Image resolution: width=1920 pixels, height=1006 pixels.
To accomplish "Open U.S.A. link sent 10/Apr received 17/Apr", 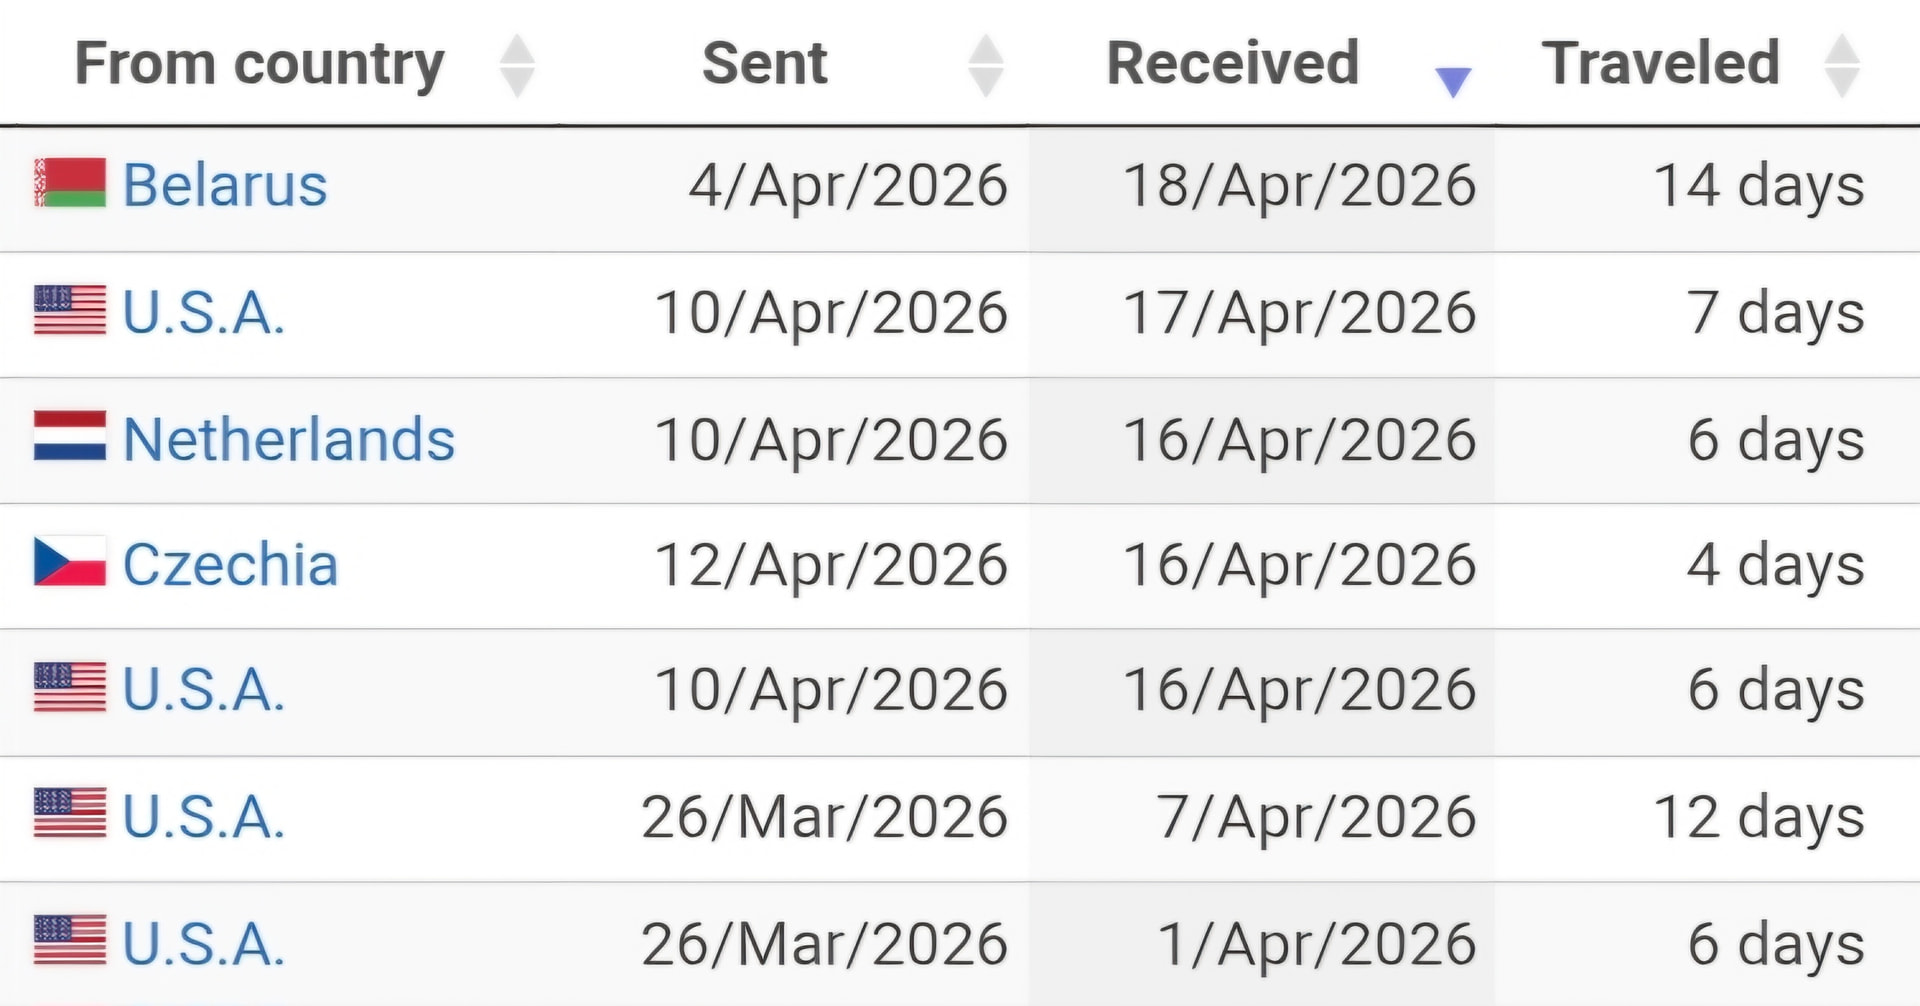I will point(203,313).
